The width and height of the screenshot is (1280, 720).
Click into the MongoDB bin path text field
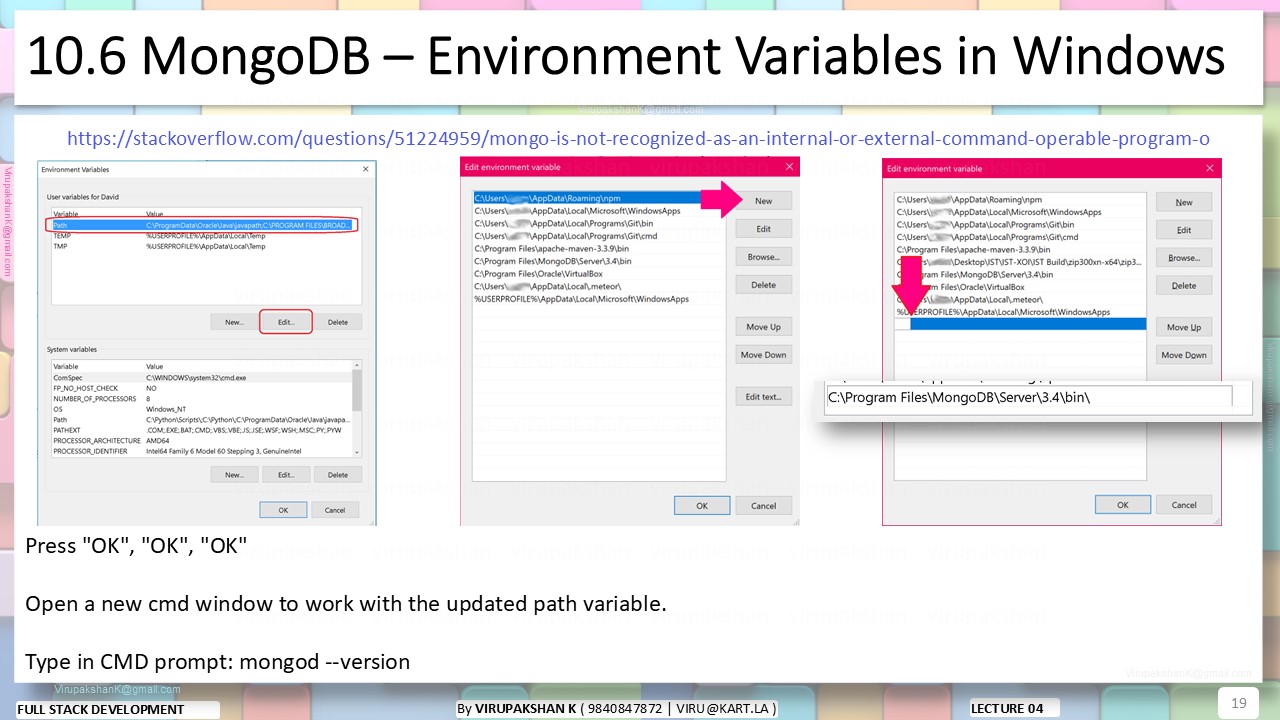coord(1026,397)
